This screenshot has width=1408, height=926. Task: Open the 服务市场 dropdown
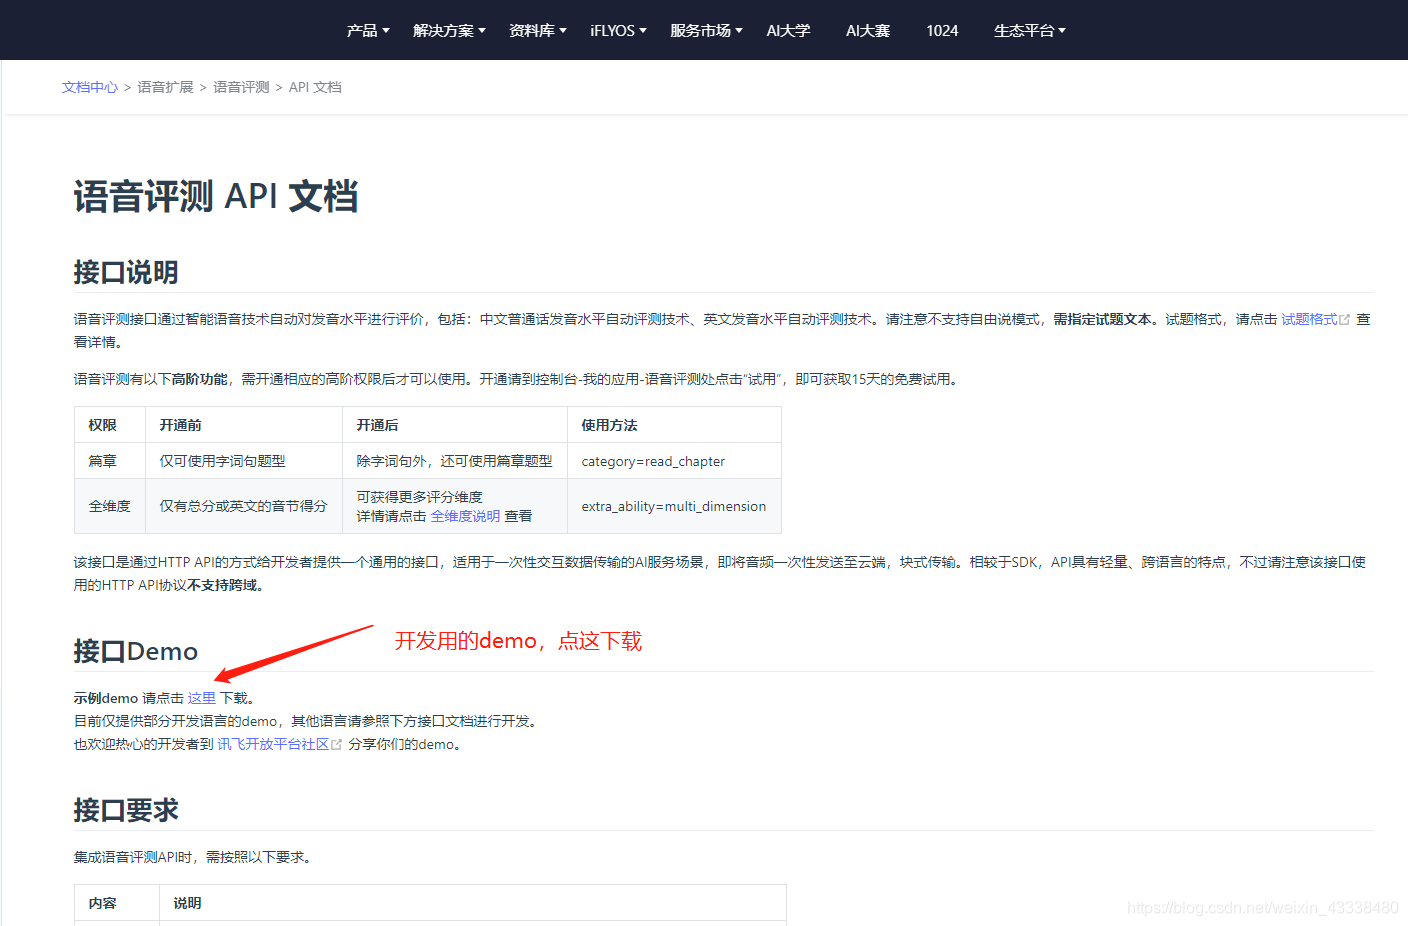[700, 30]
